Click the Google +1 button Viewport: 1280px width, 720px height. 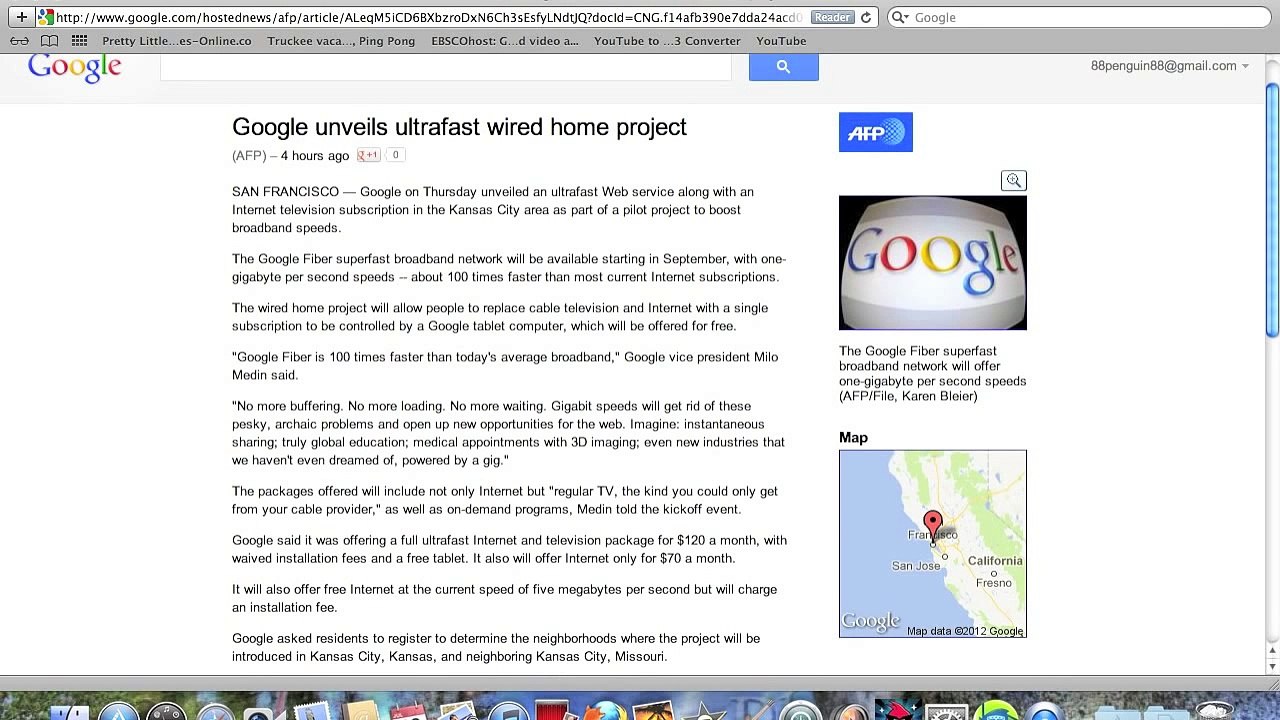(x=369, y=155)
